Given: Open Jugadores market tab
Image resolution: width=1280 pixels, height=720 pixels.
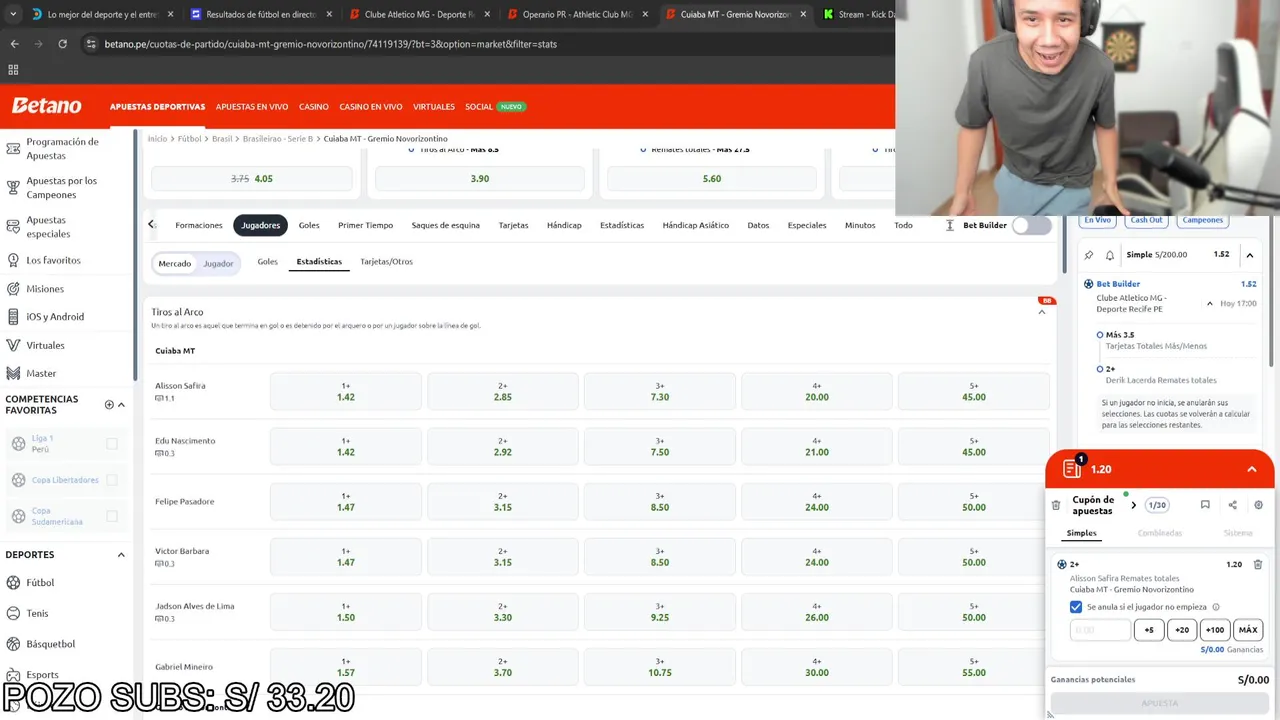Looking at the screenshot, I should pos(260,225).
